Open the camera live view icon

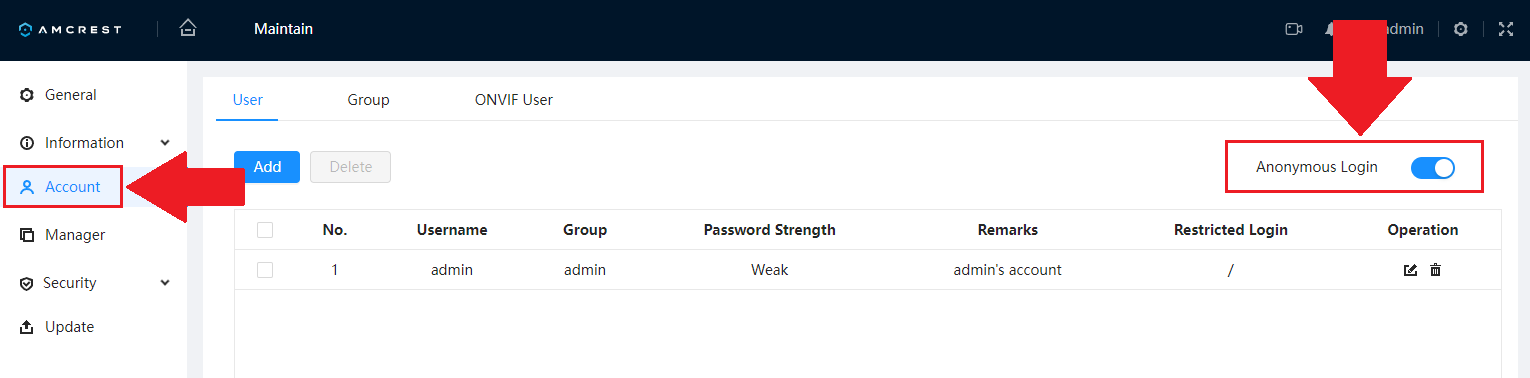tap(1293, 29)
